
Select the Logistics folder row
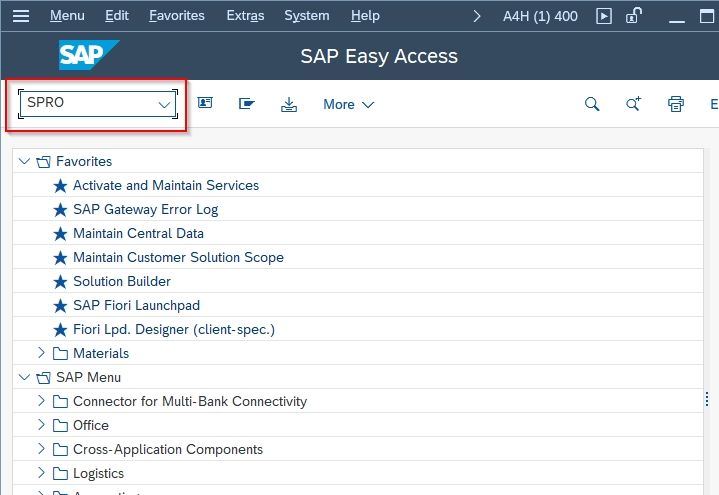click(358, 473)
